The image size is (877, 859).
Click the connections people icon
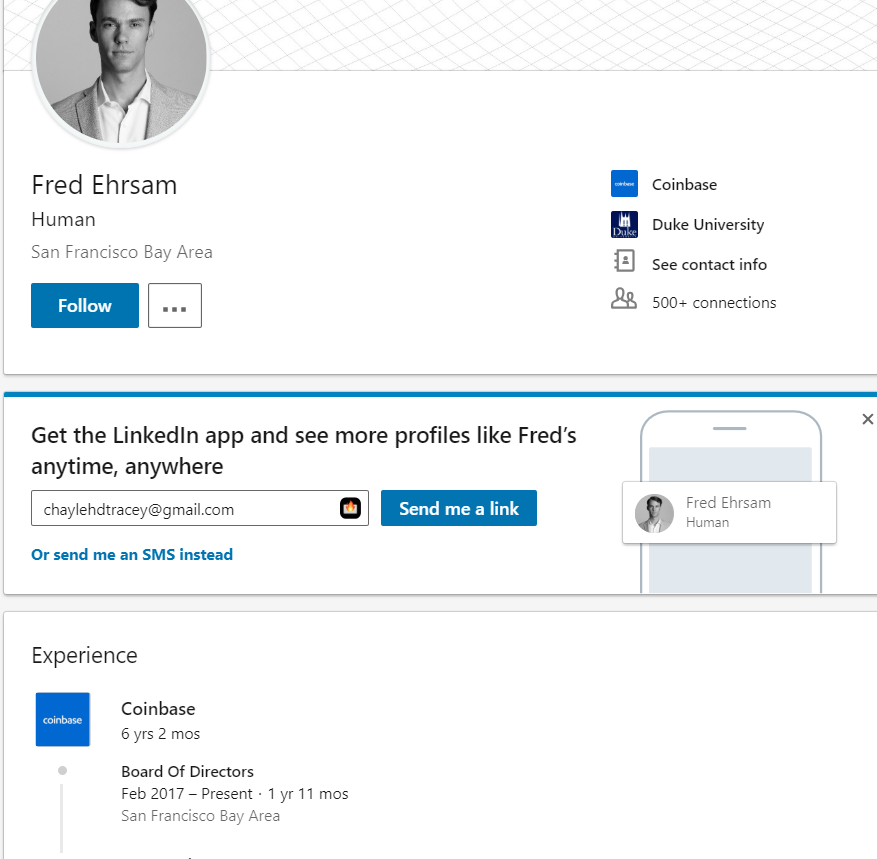coord(624,299)
